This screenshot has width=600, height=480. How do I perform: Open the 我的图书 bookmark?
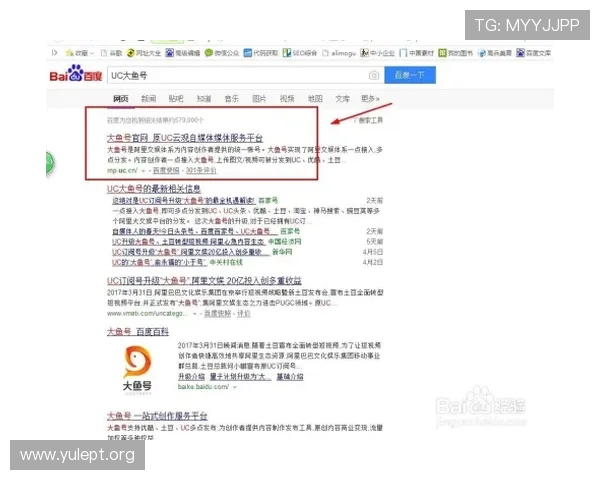(x=456, y=53)
